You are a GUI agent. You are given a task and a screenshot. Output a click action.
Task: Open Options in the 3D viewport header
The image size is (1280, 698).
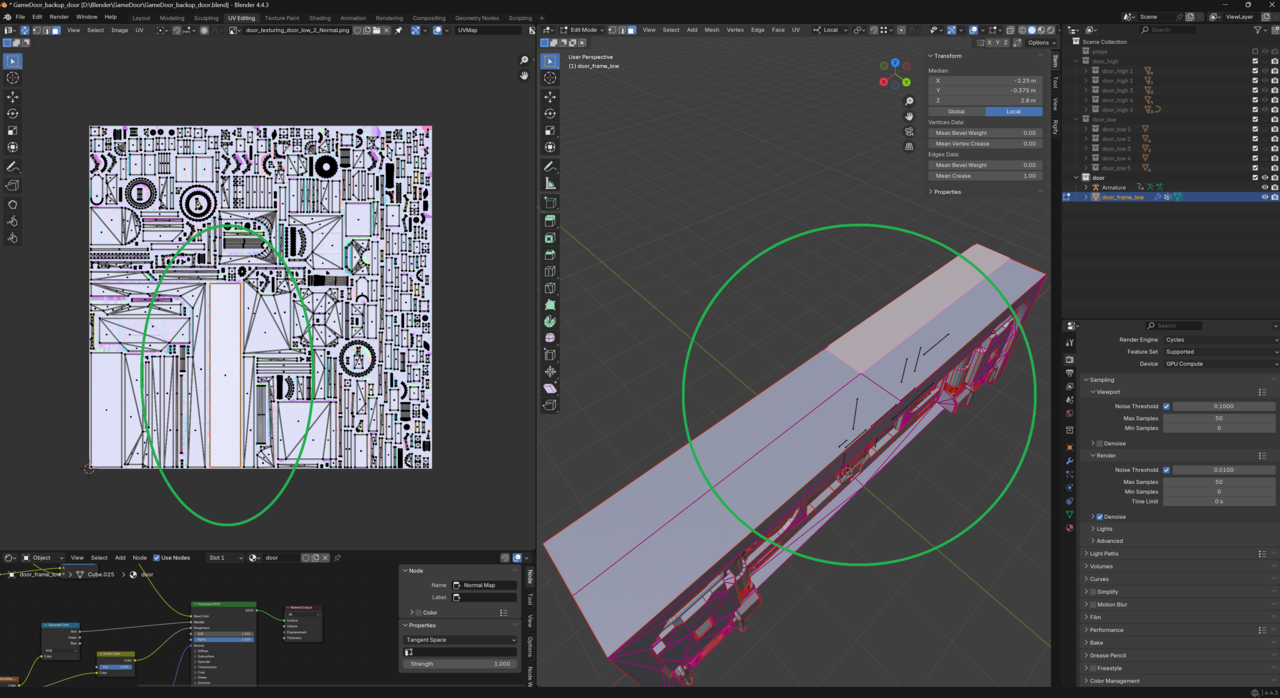coord(1039,42)
